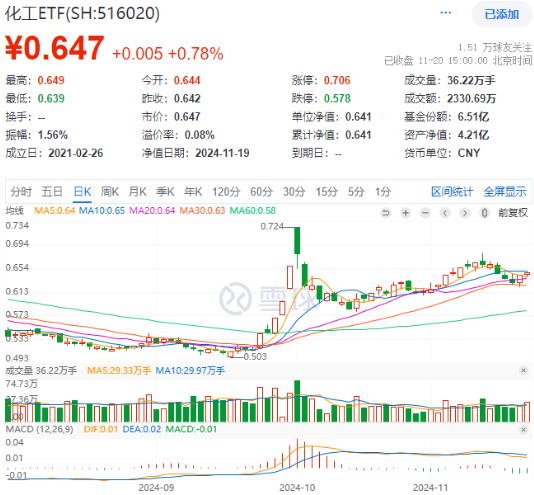Click the 溢价率 value 0.08%
Viewport: 534px width, 495px height.
199,135
